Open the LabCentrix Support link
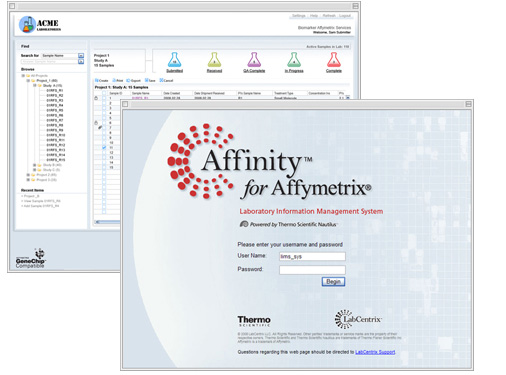 (375, 352)
